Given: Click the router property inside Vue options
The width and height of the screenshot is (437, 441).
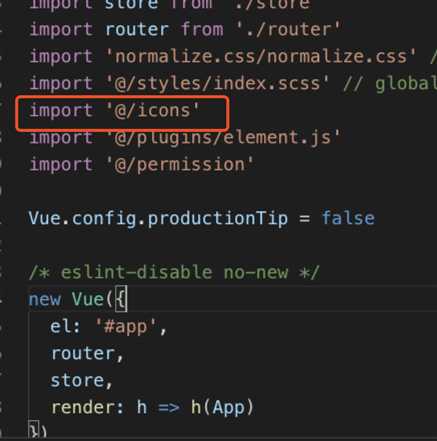Looking at the screenshot, I should [x=87, y=354].
